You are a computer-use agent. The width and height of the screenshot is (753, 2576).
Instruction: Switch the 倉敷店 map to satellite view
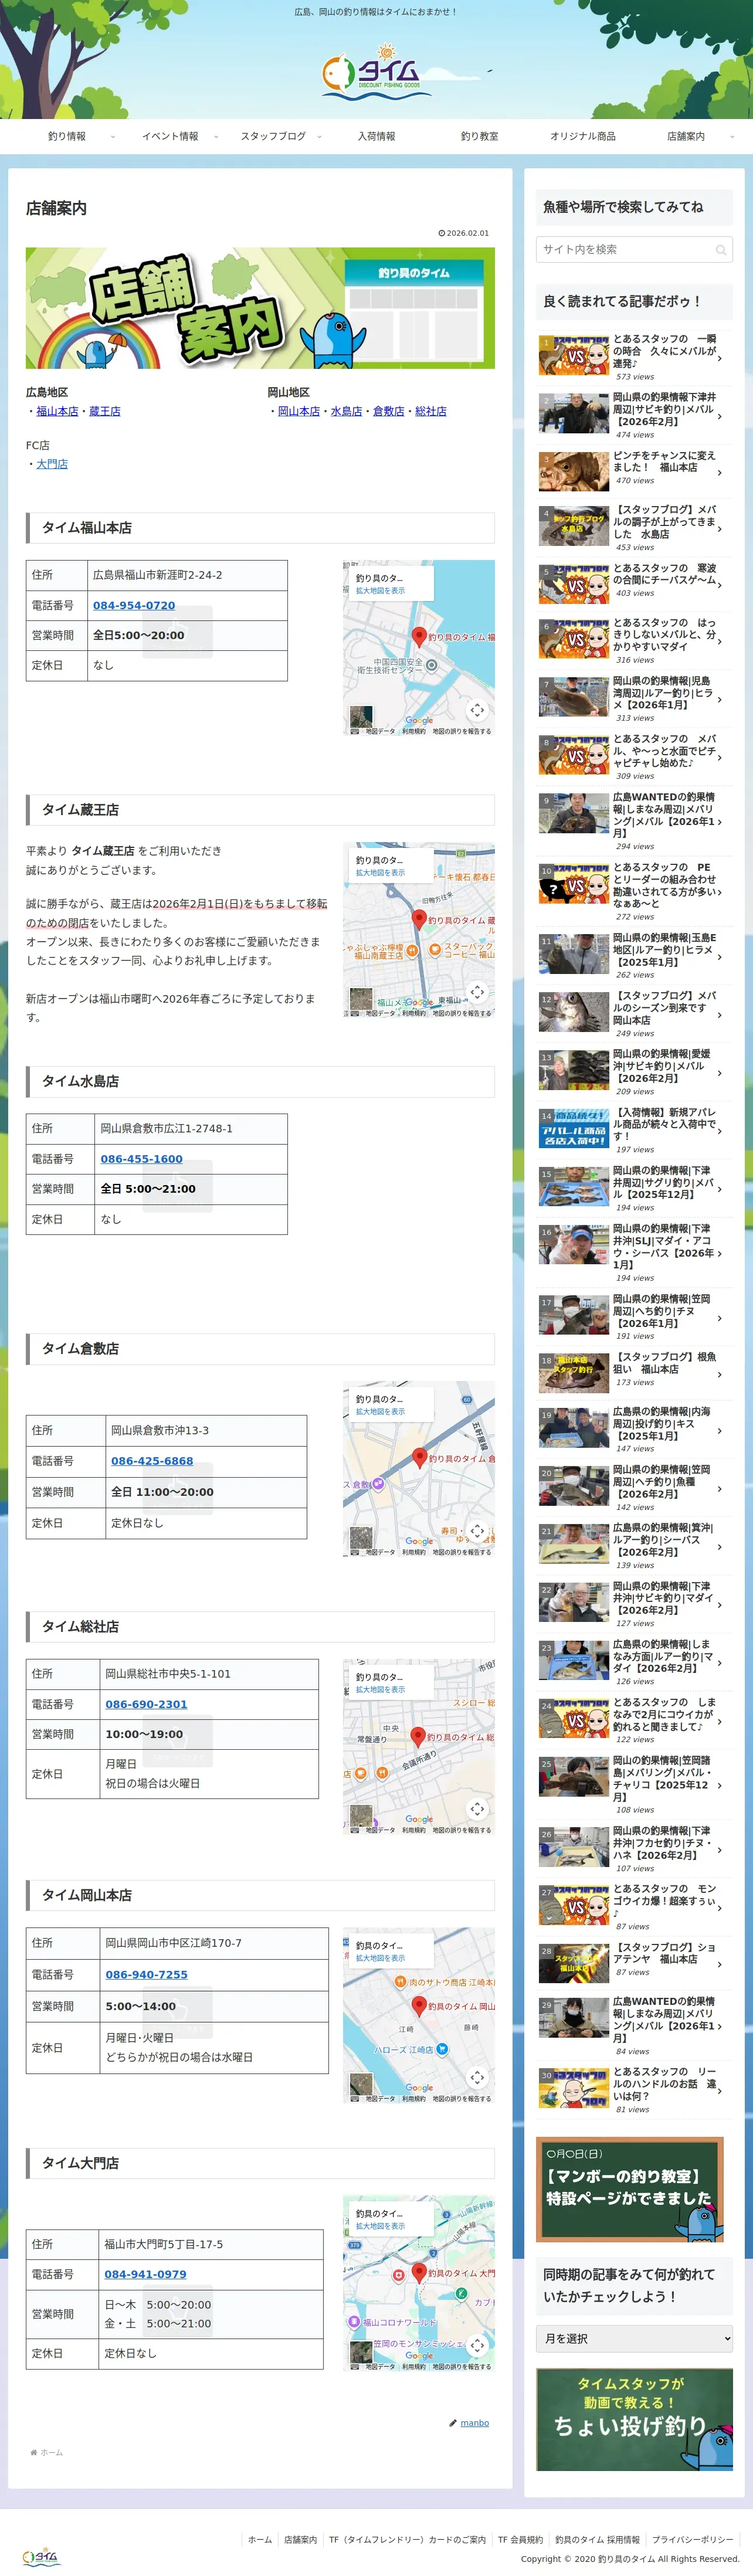[361, 1538]
